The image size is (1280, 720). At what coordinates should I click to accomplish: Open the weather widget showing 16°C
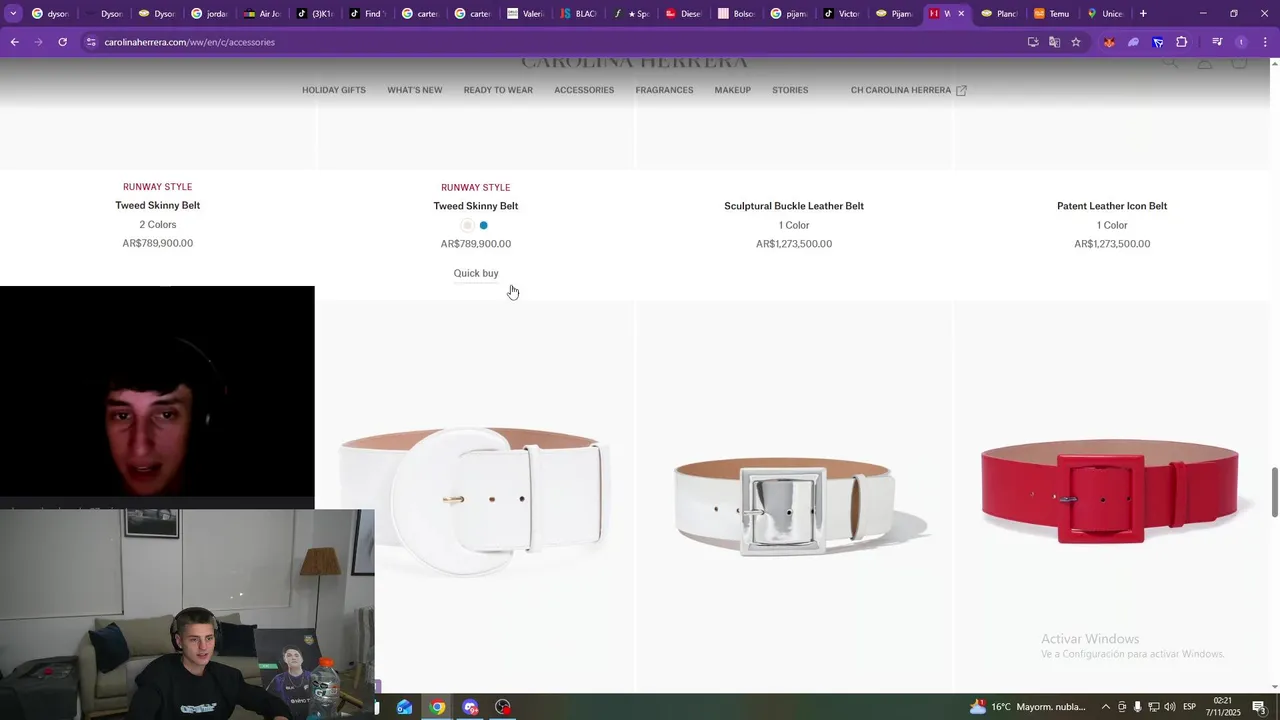point(1027,707)
